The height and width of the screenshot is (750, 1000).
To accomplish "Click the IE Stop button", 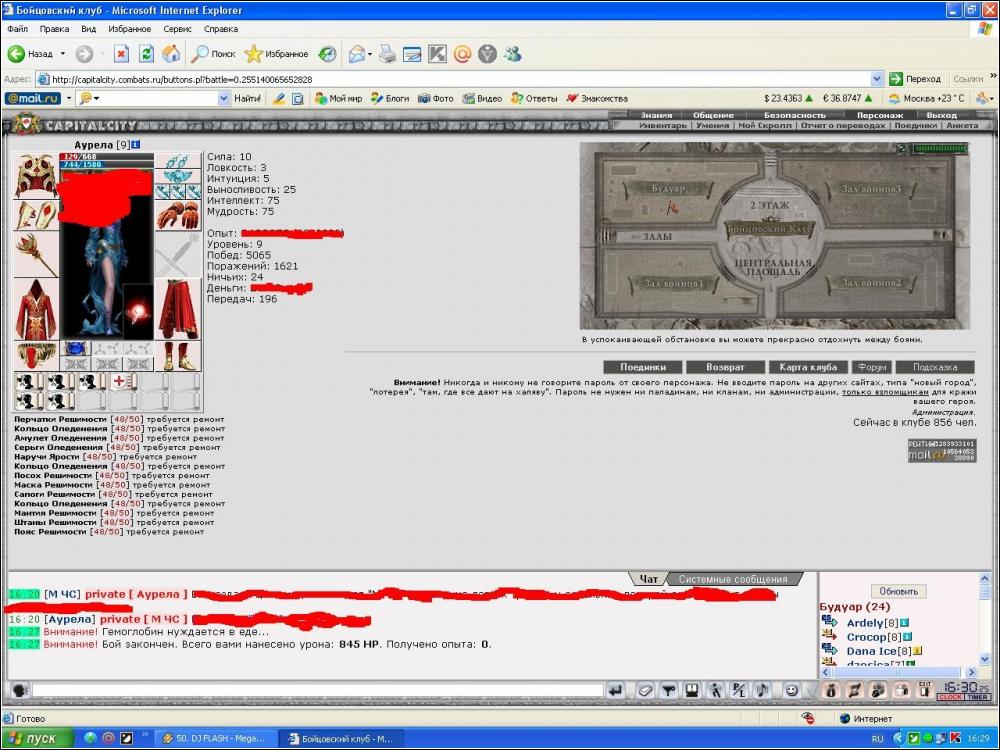I will click(x=121, y=54).
